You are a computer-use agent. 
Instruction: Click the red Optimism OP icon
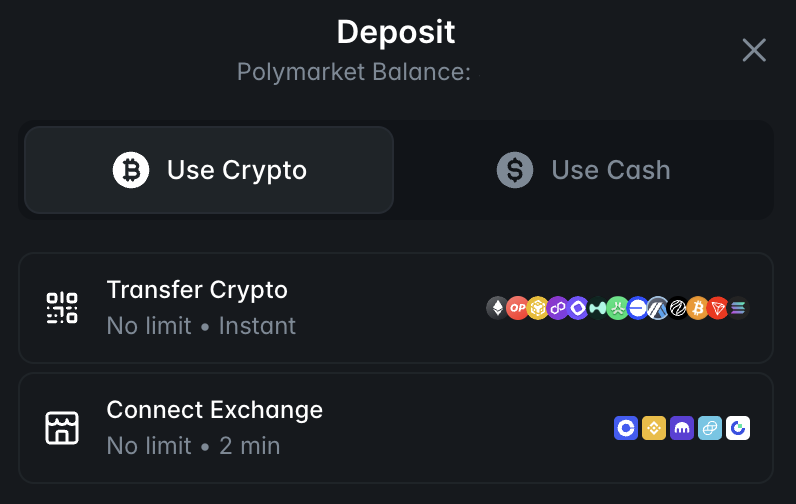tap(517, 308)
